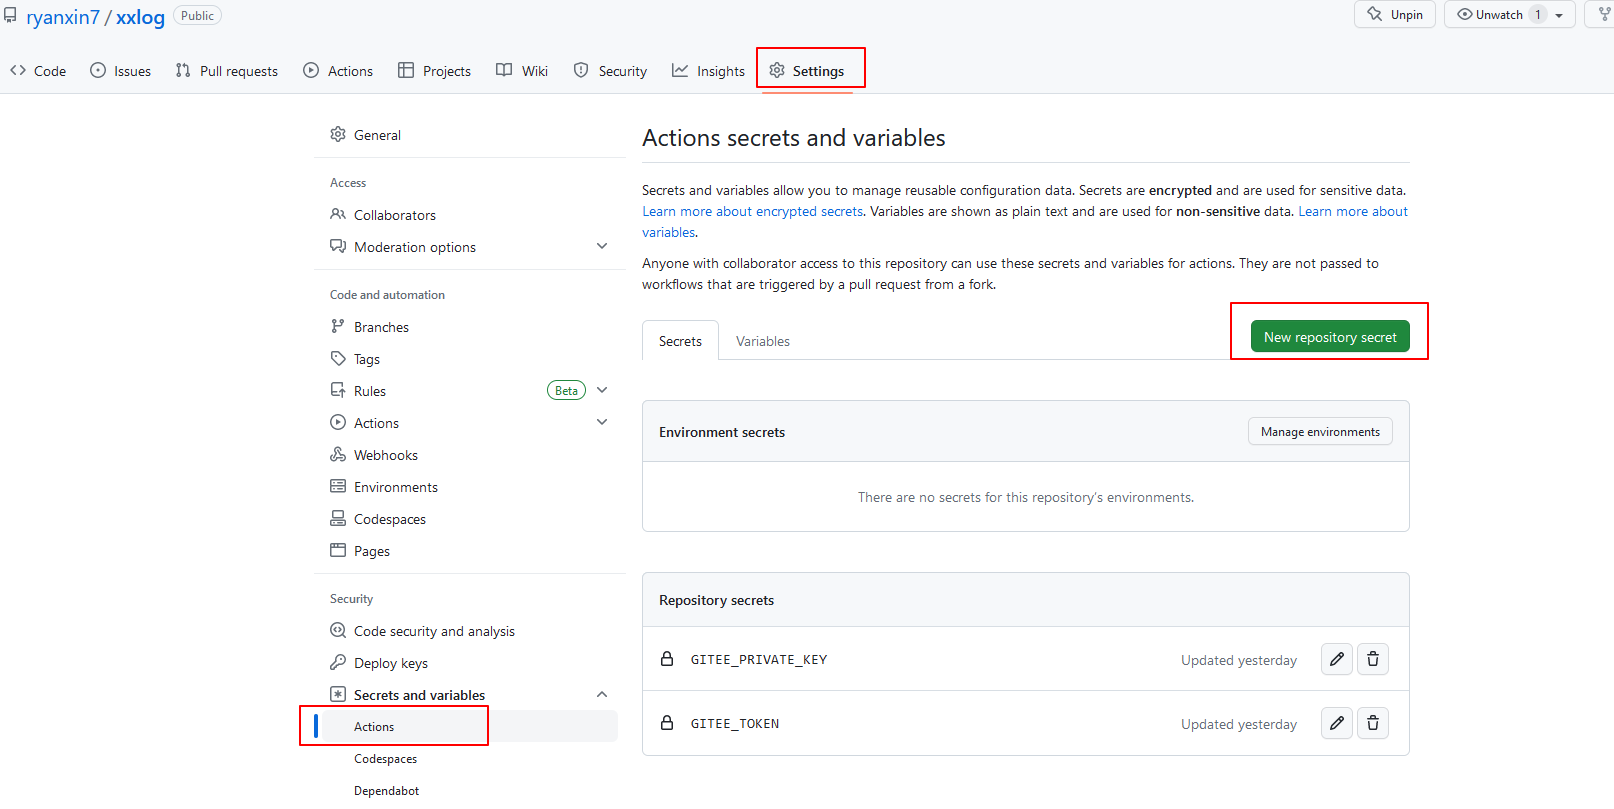Edit the GITEE_PRIVATE_KEY secret
Screen dimensions: 1614x809
pos(1337,659)
